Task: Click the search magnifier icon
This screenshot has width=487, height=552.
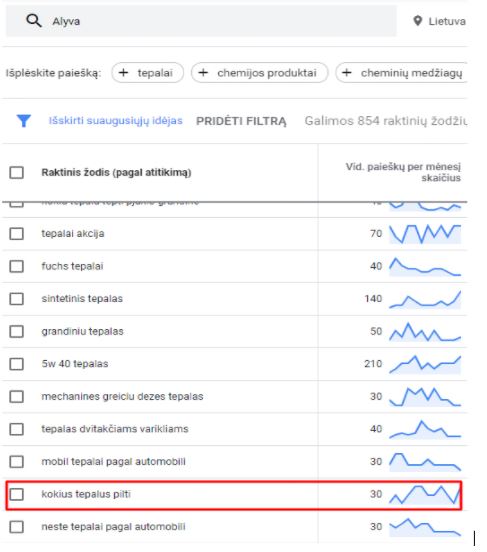Action: click(x=34, y=21)
